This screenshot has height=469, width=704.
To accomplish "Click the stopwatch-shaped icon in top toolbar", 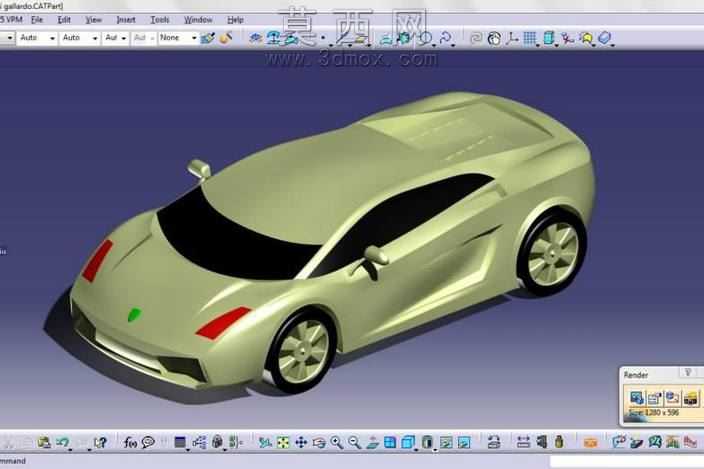I will [494, 39].
